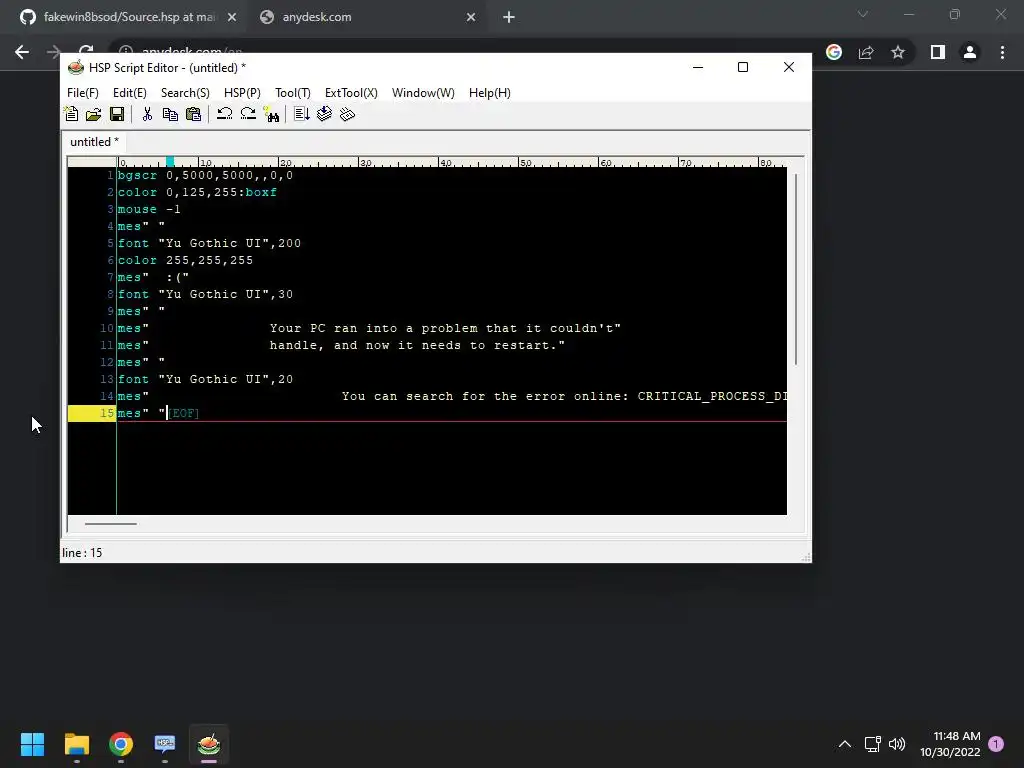1024x768 pixels.
Task: Open the HSP(P) menu
Action: pyautogui.click(x=242, y=93)
